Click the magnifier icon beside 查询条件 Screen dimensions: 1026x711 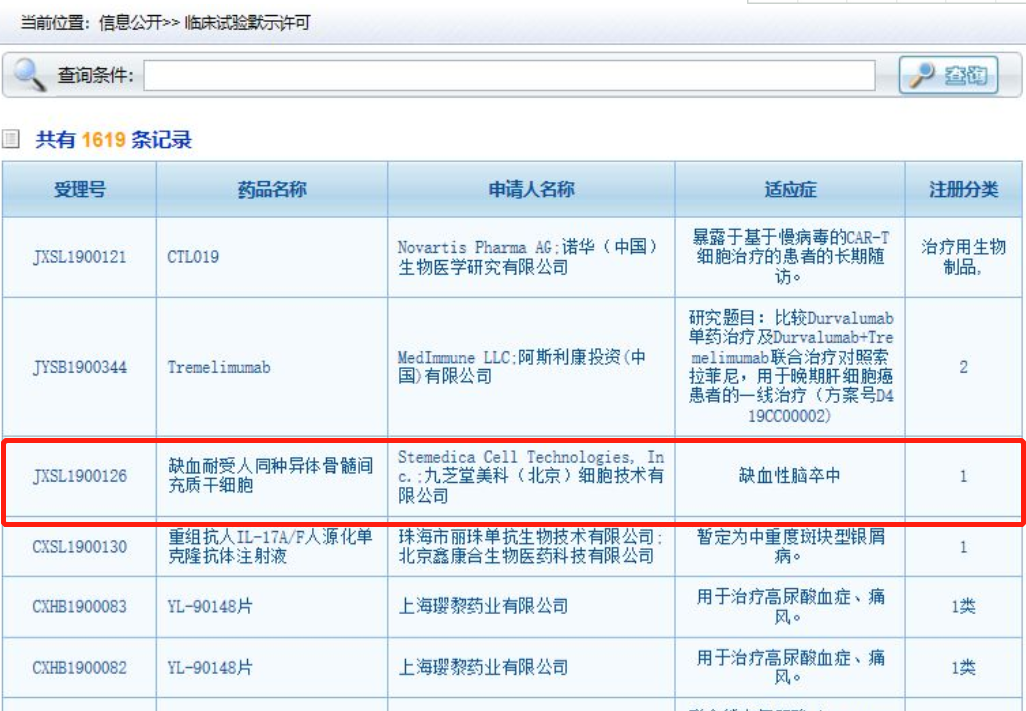point(29,75)
